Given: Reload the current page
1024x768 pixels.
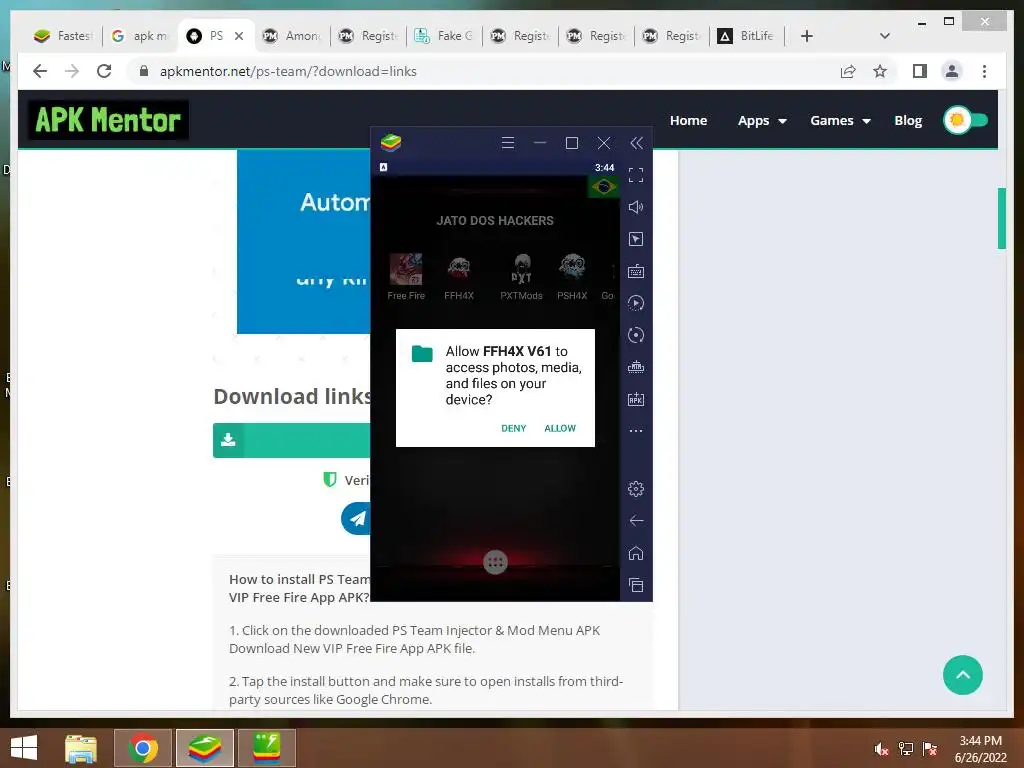Looking at the screenshot, I should point(104,71).
